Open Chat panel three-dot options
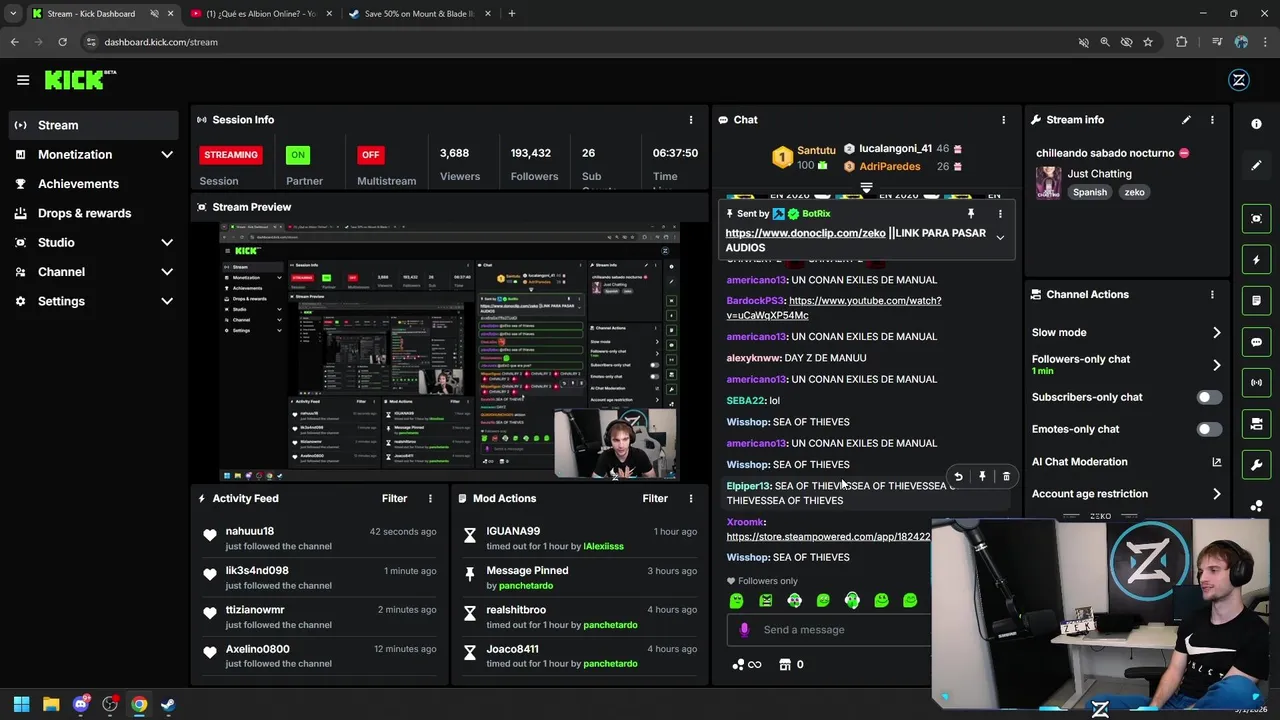Viewport: 1280px width, 720px height. pos(1003,120)
